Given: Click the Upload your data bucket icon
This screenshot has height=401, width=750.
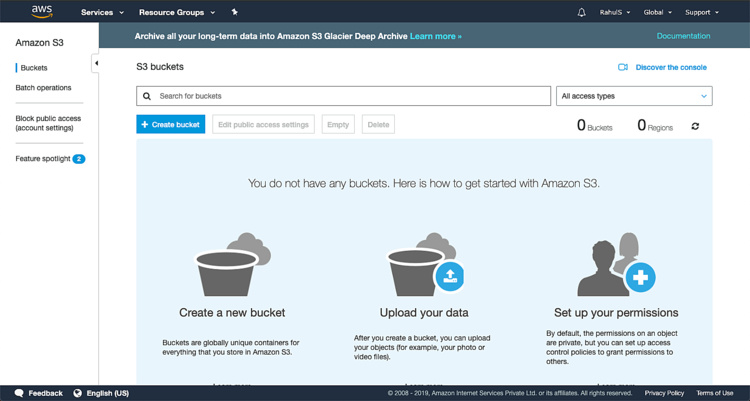Looking at the screenshot, I should click(x=427, y=264).
